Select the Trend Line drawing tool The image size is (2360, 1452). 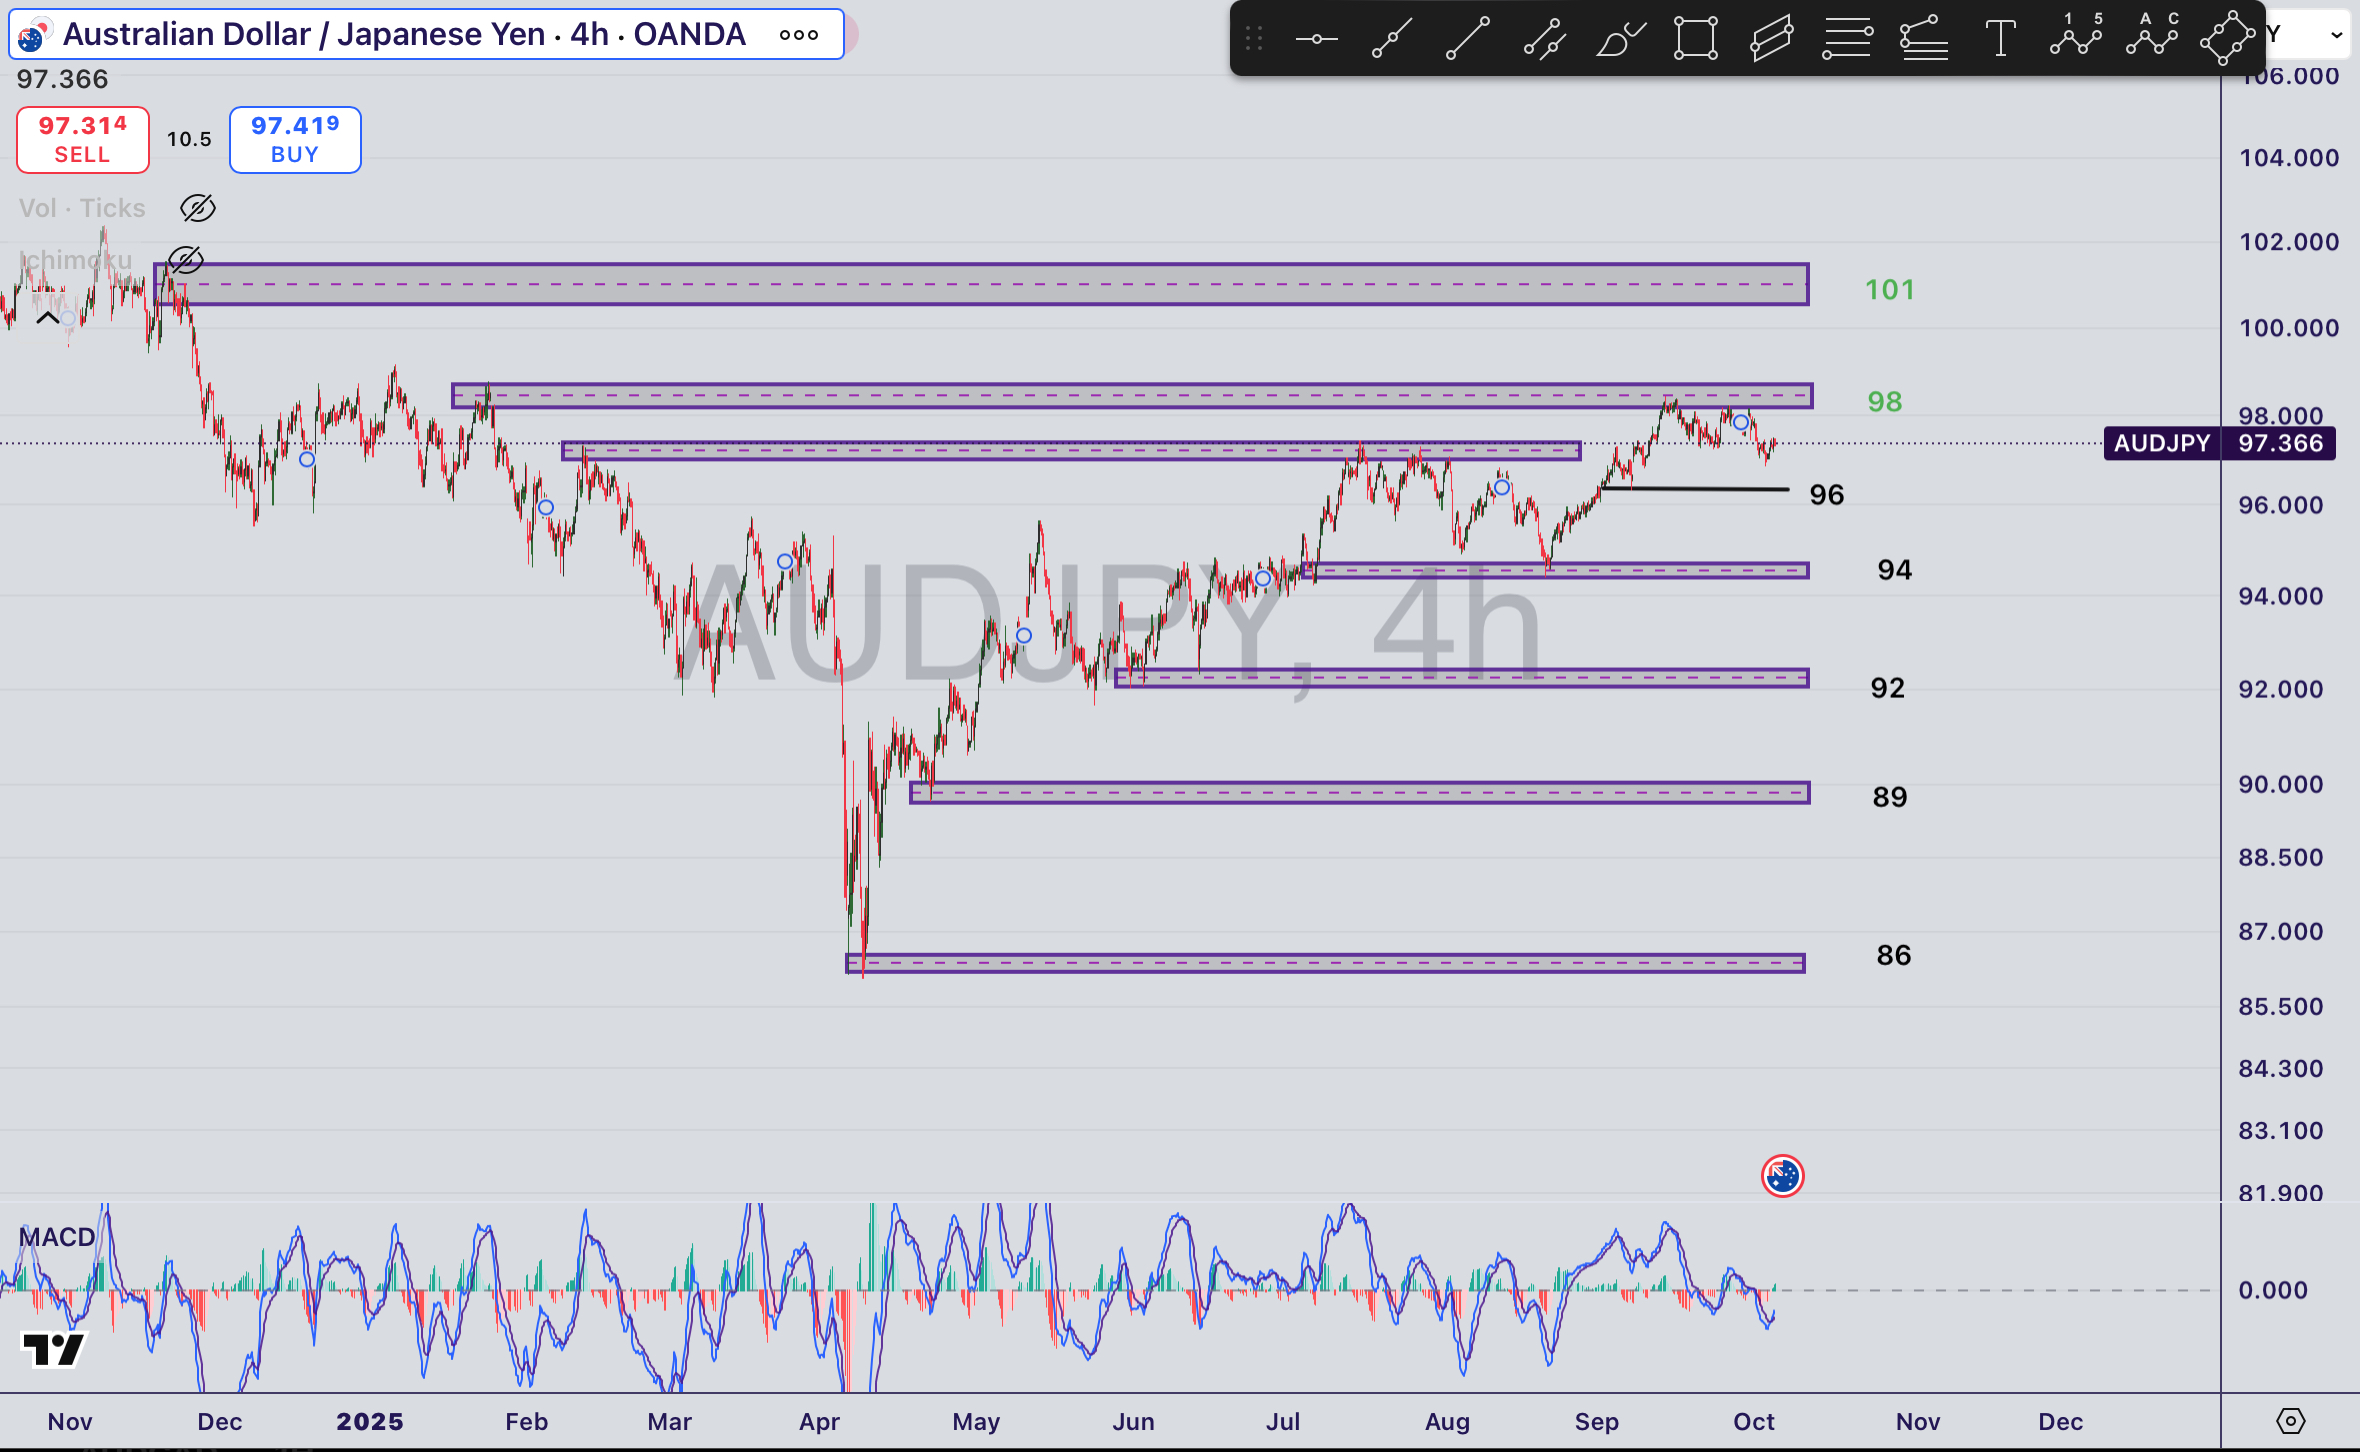point(1467,36)
